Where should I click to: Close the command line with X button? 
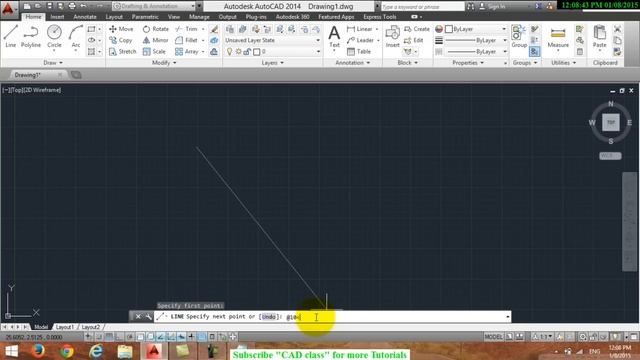coord(138,316)
